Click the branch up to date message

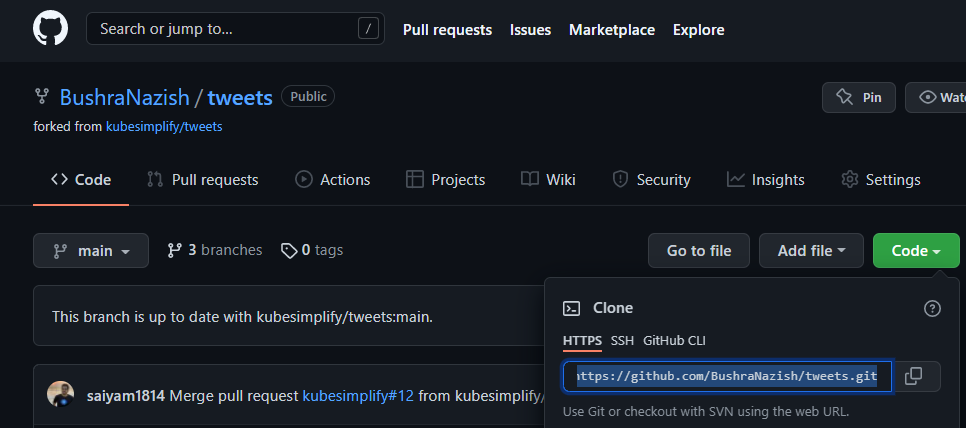(242, 317)
